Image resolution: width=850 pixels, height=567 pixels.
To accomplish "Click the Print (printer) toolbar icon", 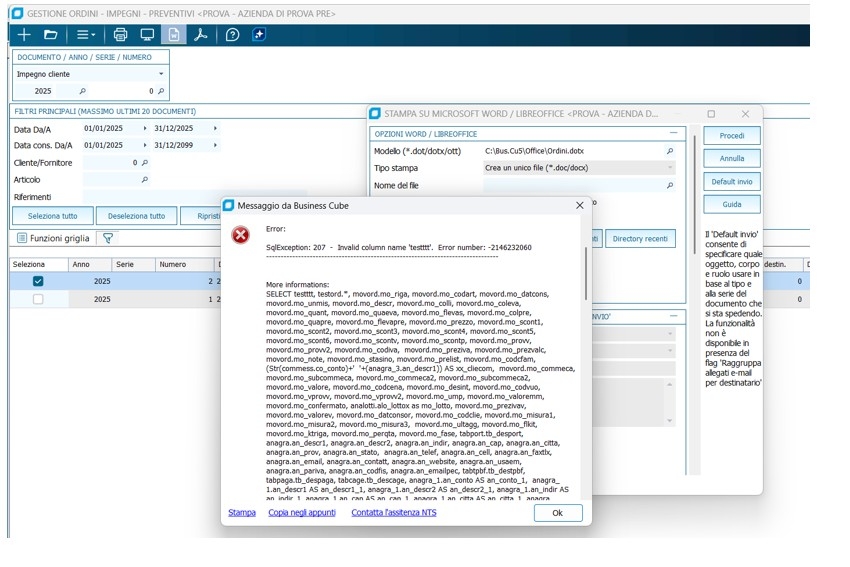I will pyautogui.click(x=120, y=35).
